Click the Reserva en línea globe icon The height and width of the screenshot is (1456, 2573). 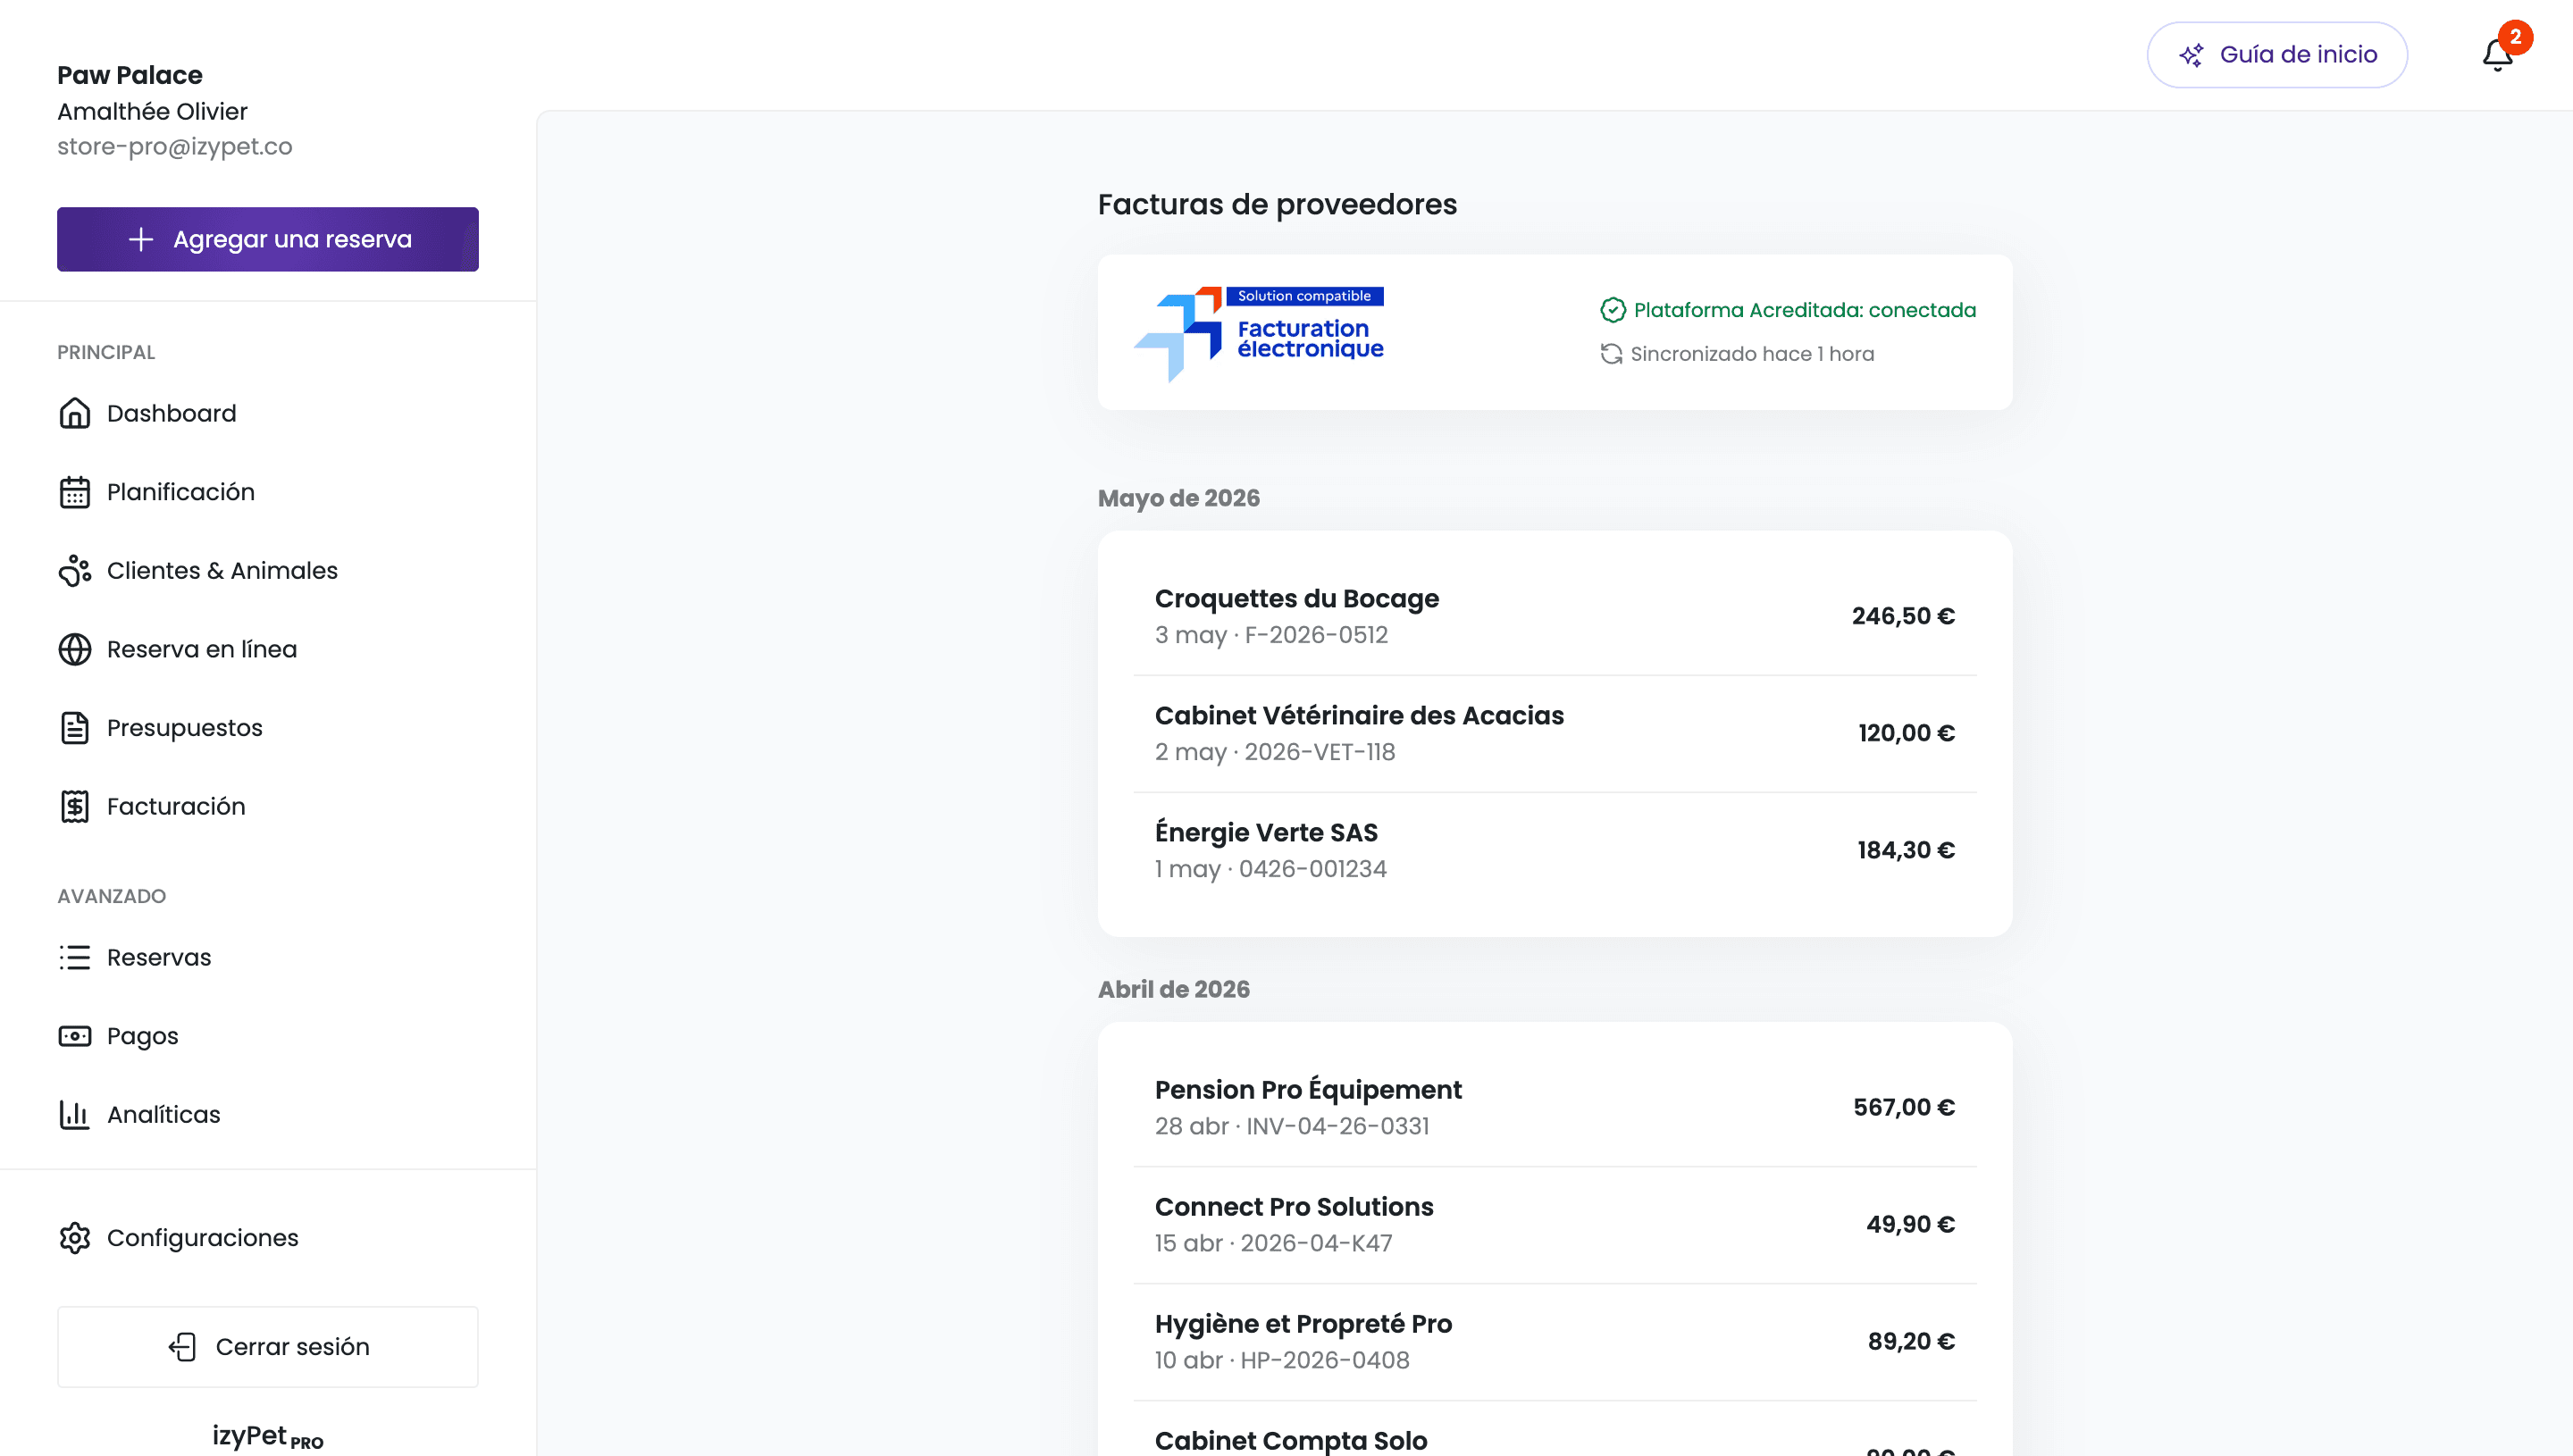click(75, 649)
